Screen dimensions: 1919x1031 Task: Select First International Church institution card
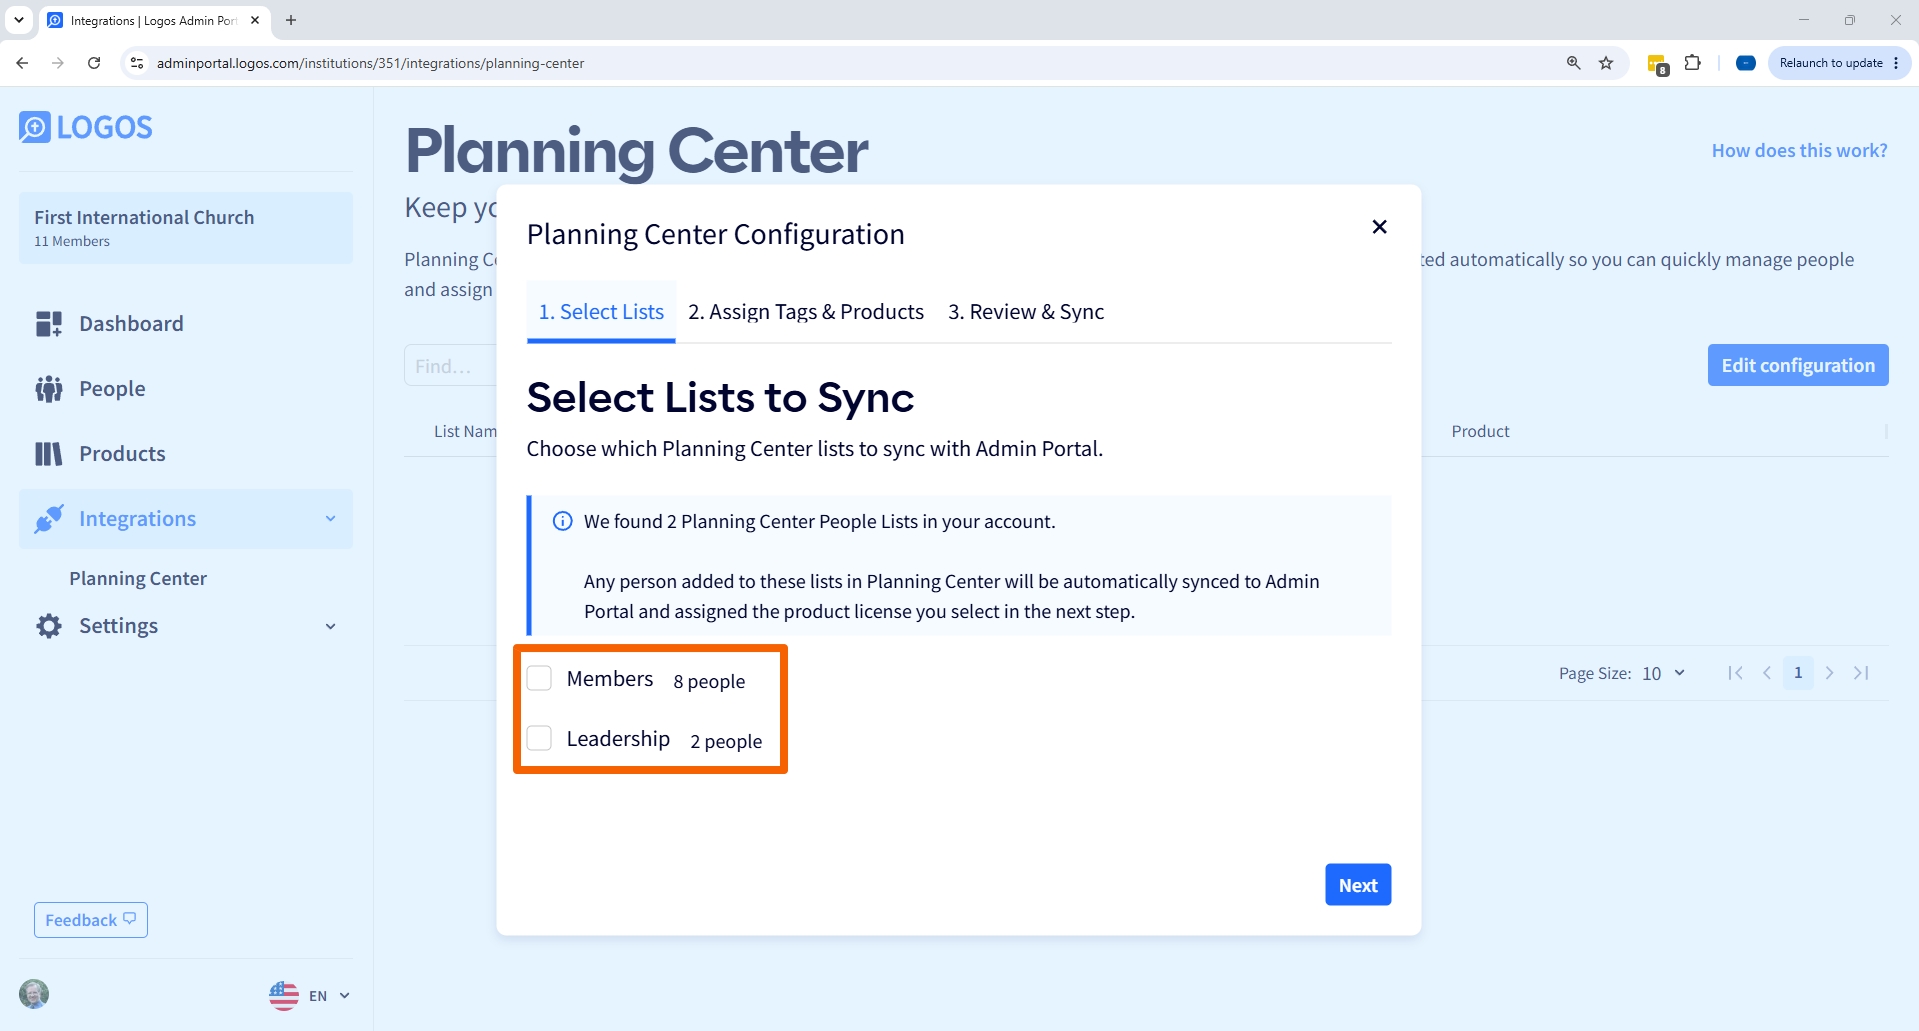[x=186, y=228]
